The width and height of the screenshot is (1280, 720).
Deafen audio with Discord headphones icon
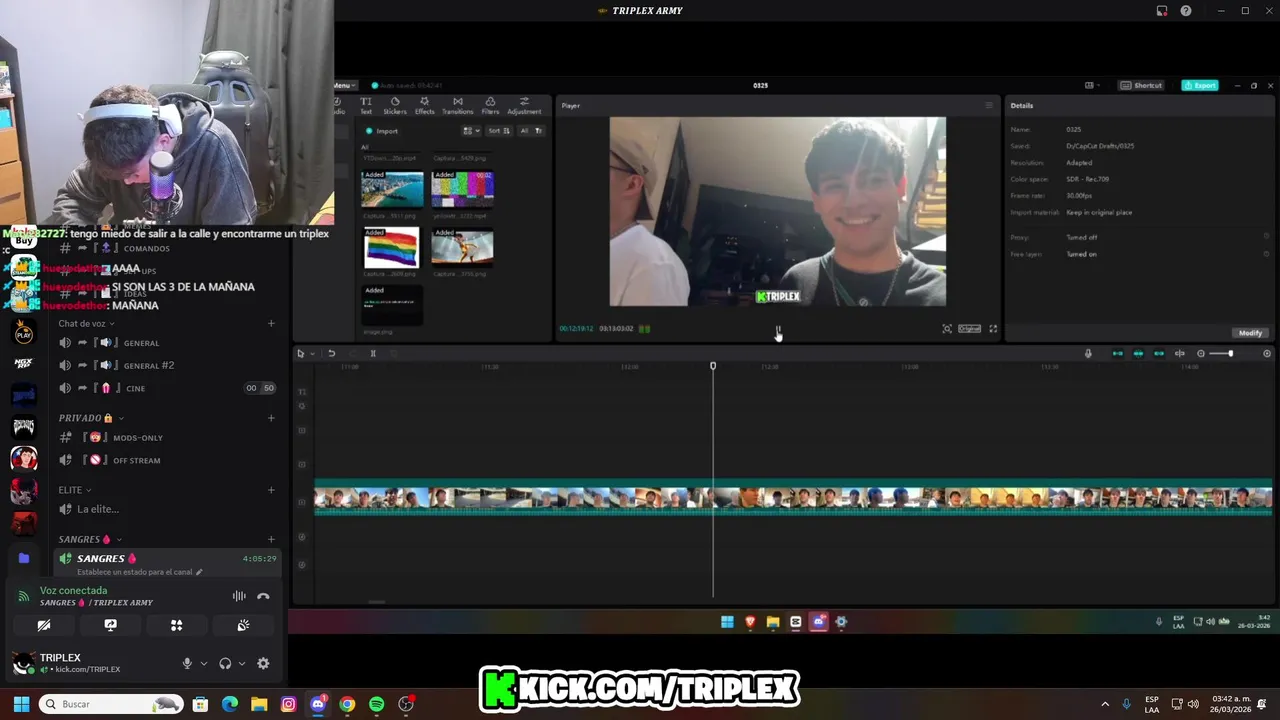[x=225, y=663]
